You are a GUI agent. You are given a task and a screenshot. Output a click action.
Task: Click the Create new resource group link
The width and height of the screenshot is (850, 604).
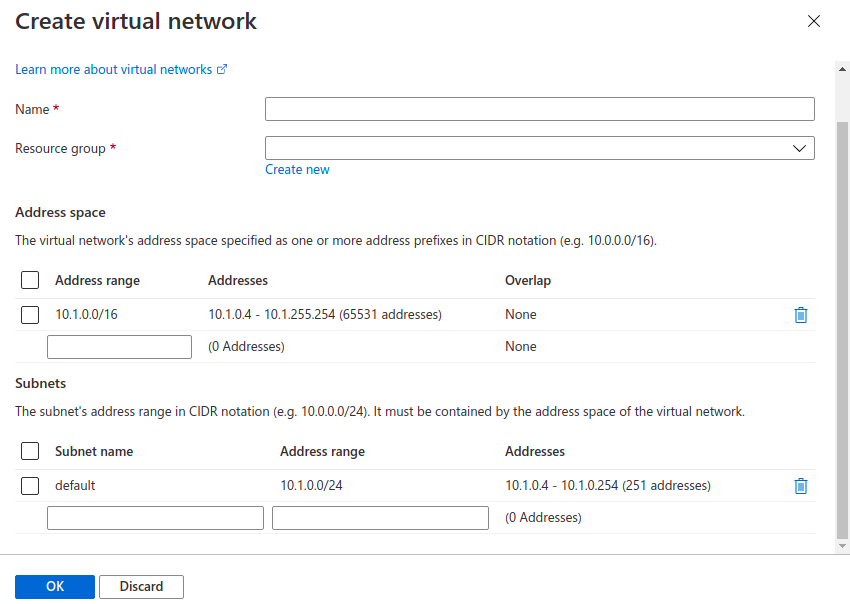297,170
